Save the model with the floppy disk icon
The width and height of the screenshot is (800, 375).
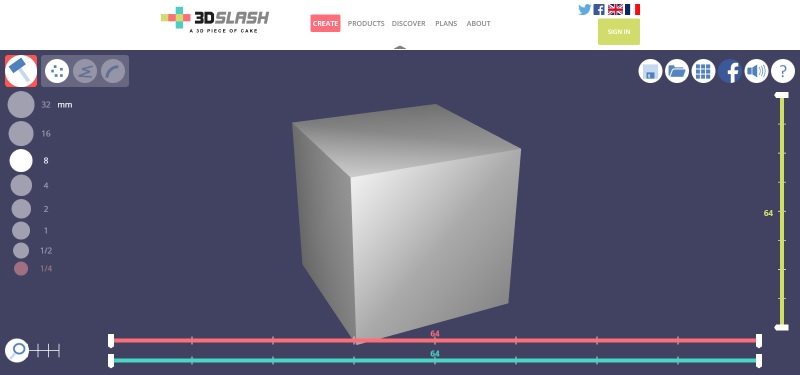pos(650,71)
